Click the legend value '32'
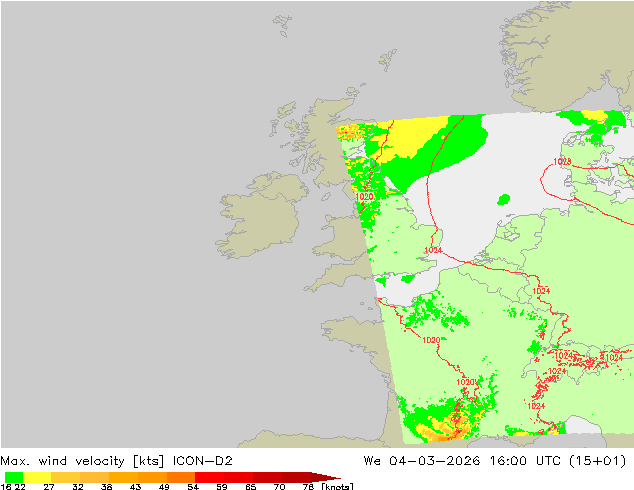Viewport: 634px width, 490px height. 78,487
